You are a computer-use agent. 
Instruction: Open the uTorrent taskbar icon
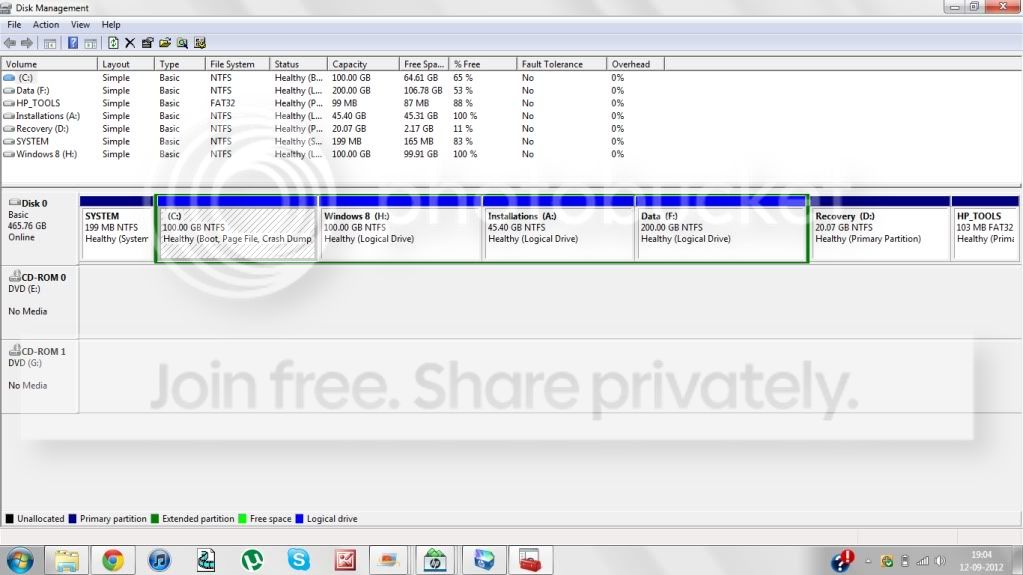[252, 560]
